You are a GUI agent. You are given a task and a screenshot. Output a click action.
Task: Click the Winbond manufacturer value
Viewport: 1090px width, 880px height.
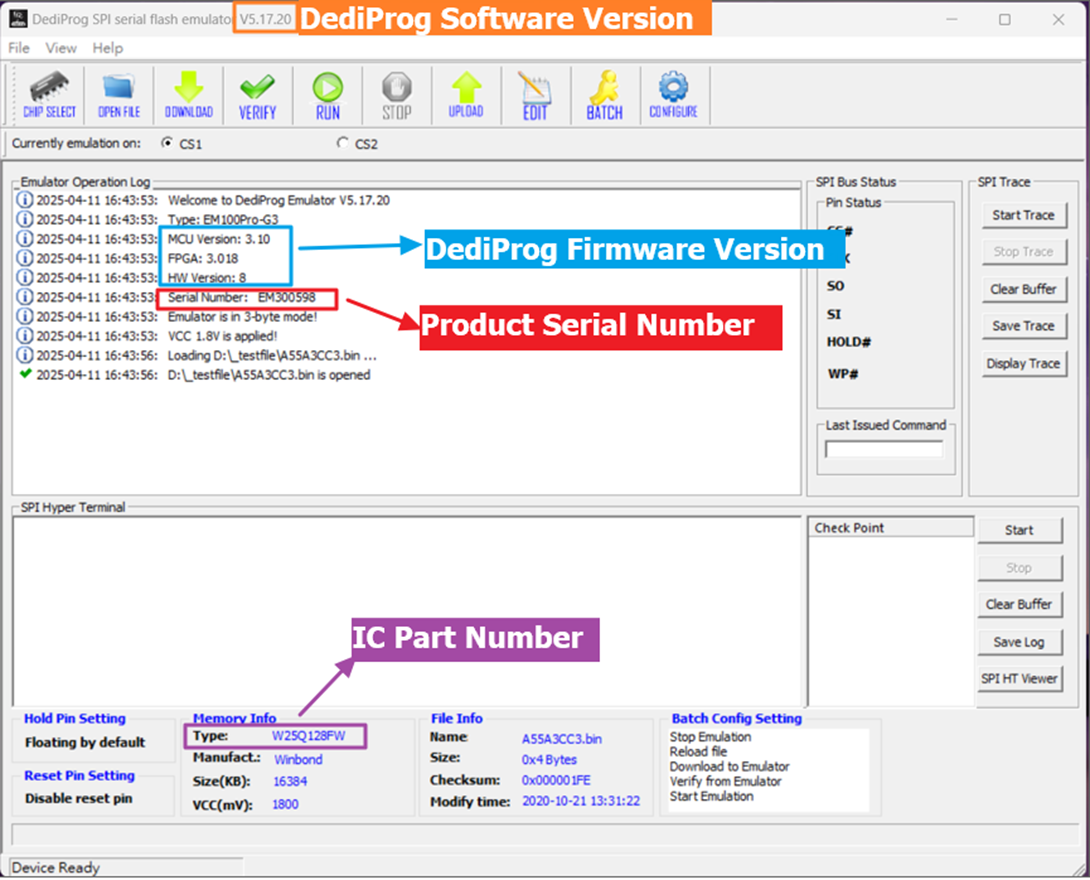[x=298, y=760]
